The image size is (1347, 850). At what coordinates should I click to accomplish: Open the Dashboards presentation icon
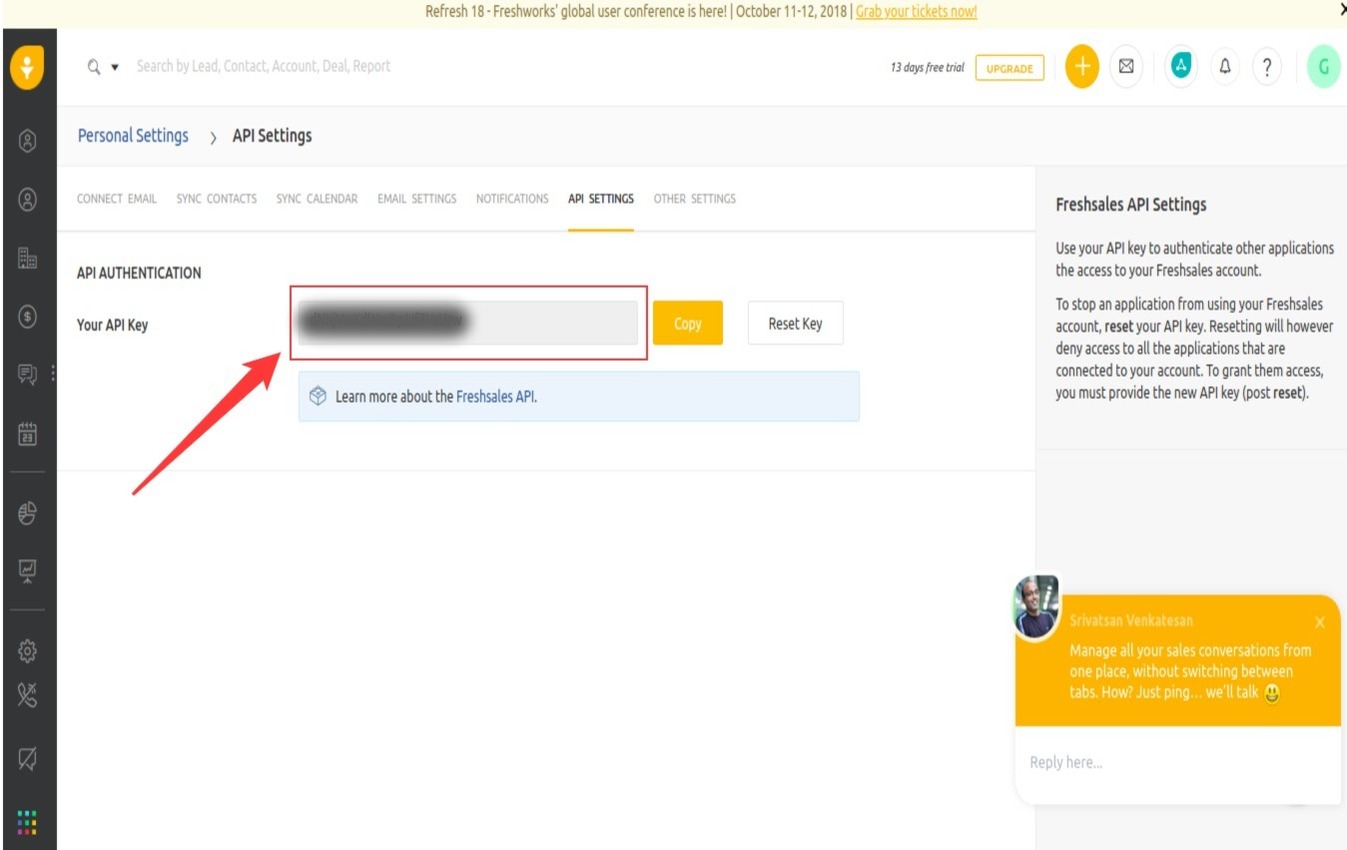[x=27, y=571]
